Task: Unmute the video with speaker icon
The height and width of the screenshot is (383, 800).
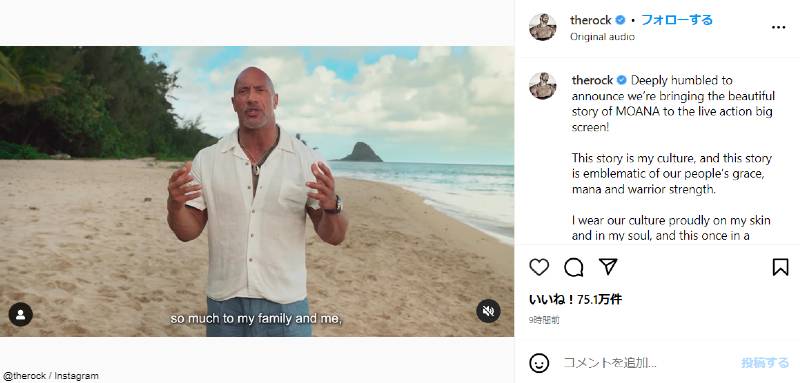Action: pos(488,311)
